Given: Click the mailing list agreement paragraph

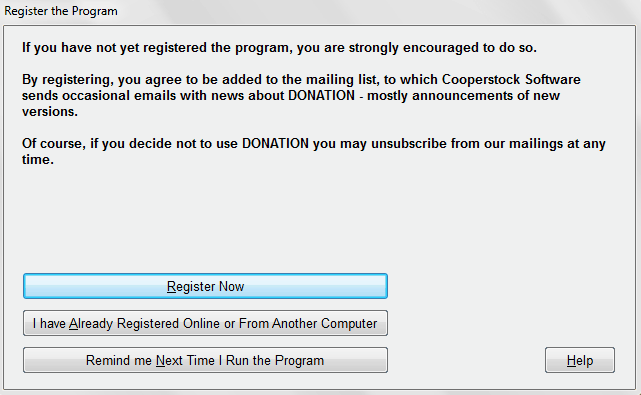Looking at the screenshot, I should pyautogui.click(x=301, y=95).
